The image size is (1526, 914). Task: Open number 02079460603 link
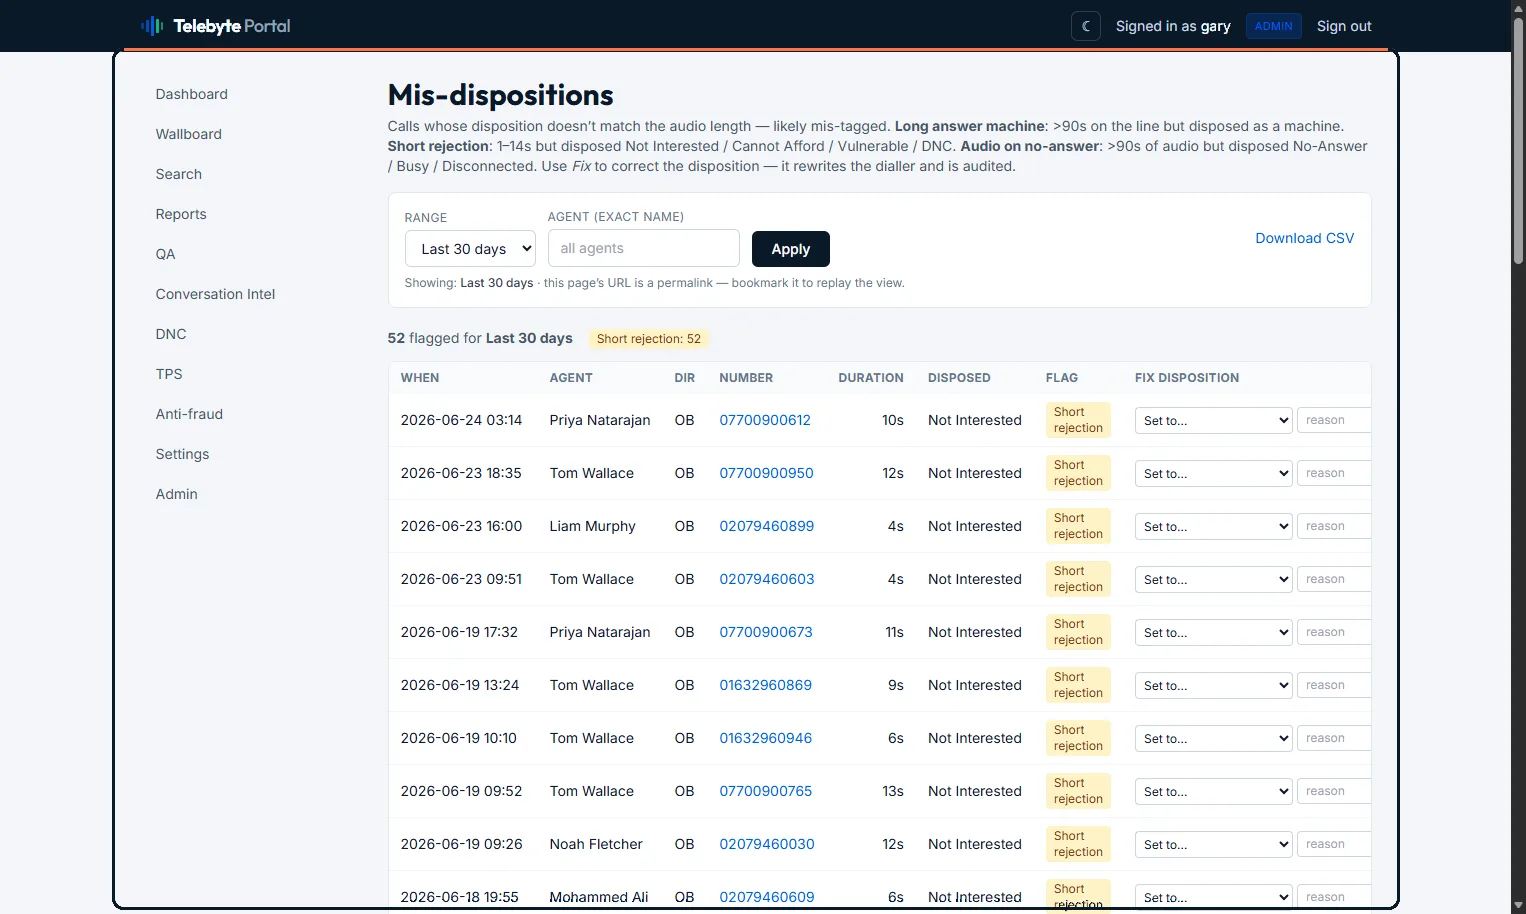click(x=766, y=579)
